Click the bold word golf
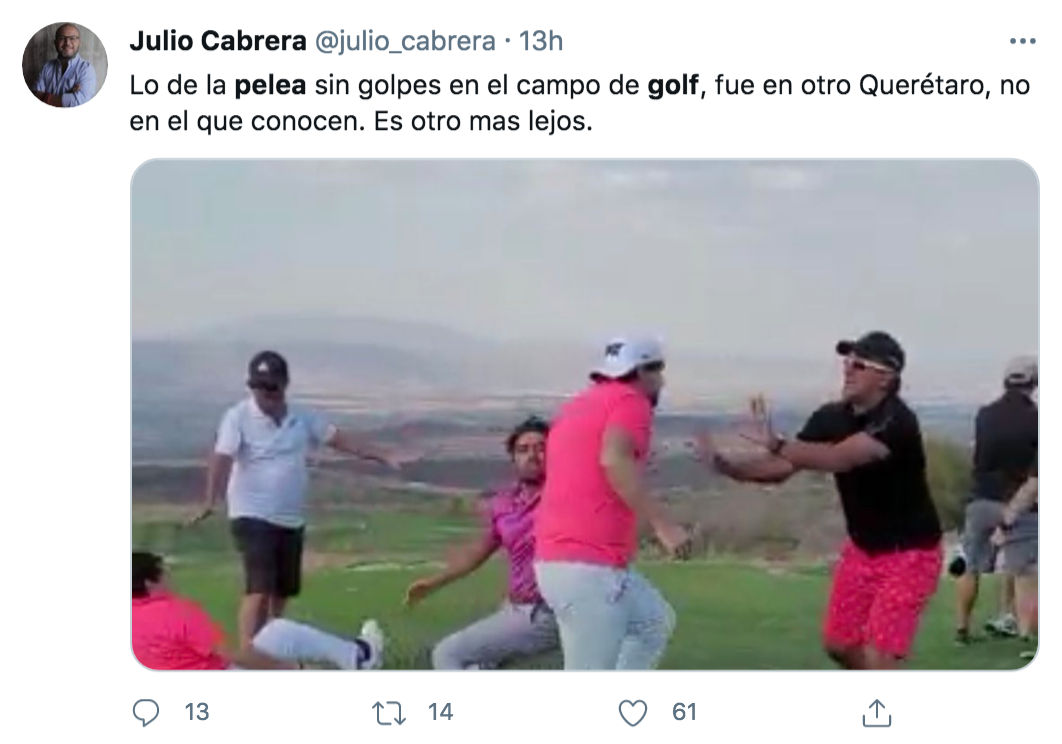This screenshot has height=744, width=1062. pos(673,85)
